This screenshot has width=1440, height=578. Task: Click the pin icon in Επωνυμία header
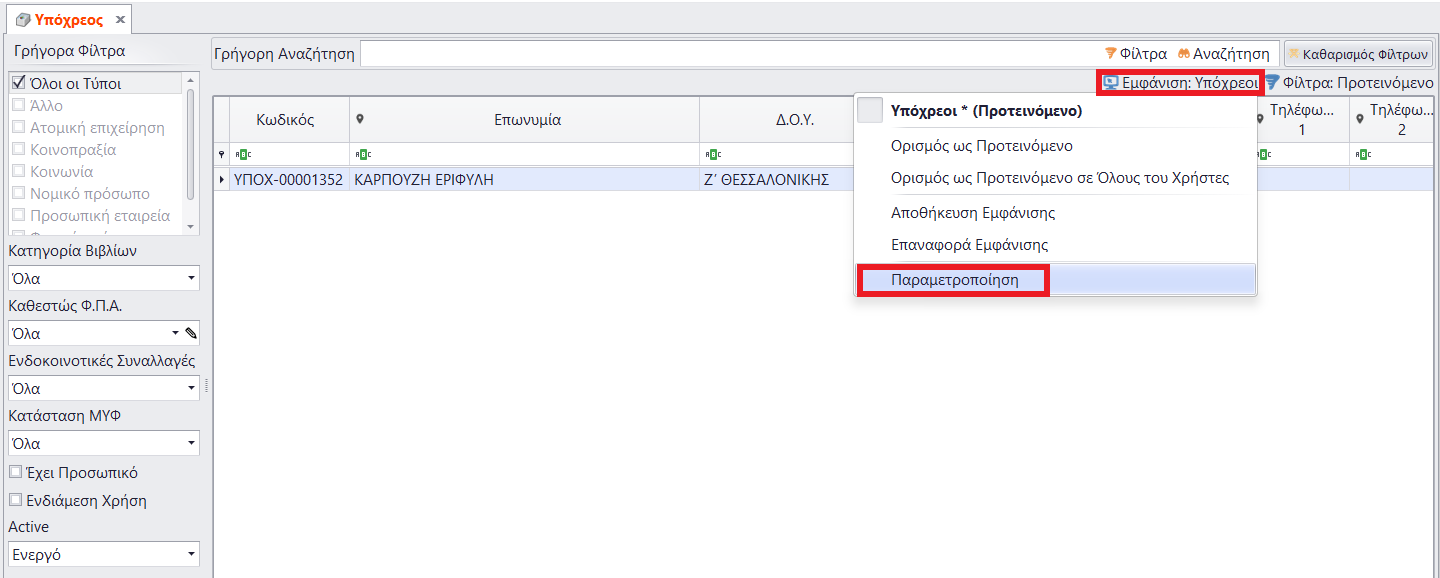tap(360, 119)
